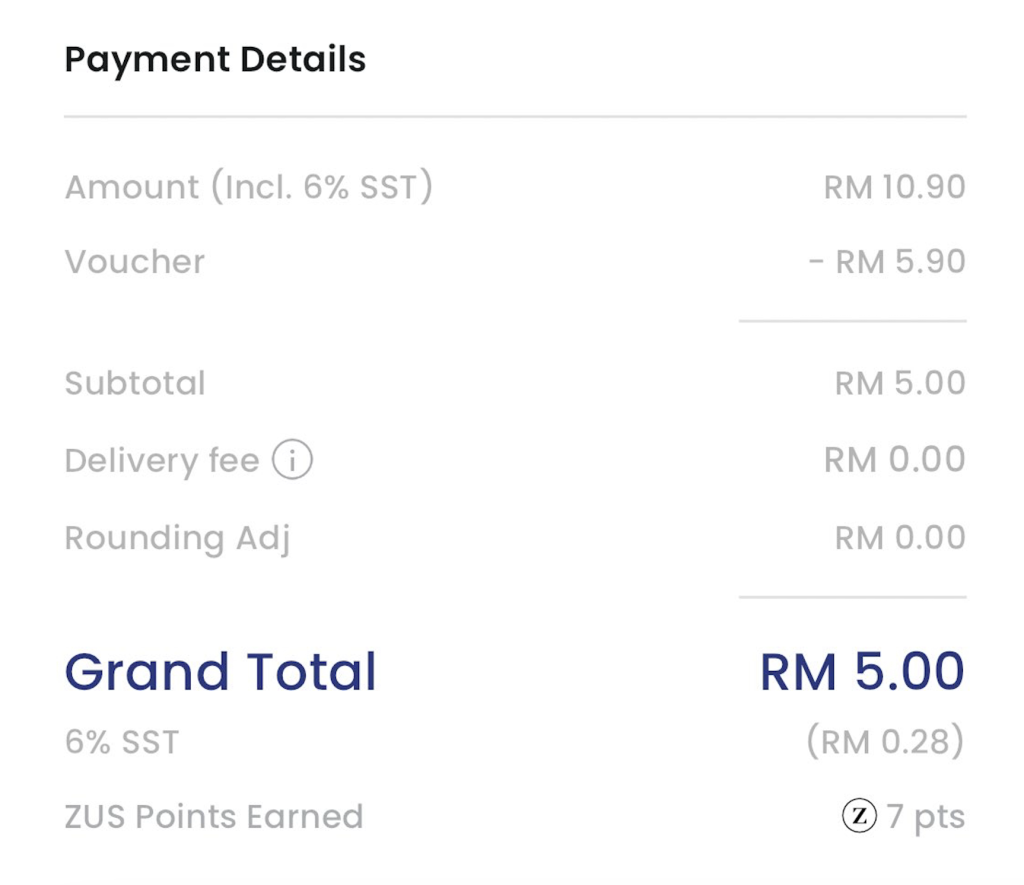The image size is (1024, 885).
Task: Tap the voucher discount - RM 5.90
Action: click(886, 262)
